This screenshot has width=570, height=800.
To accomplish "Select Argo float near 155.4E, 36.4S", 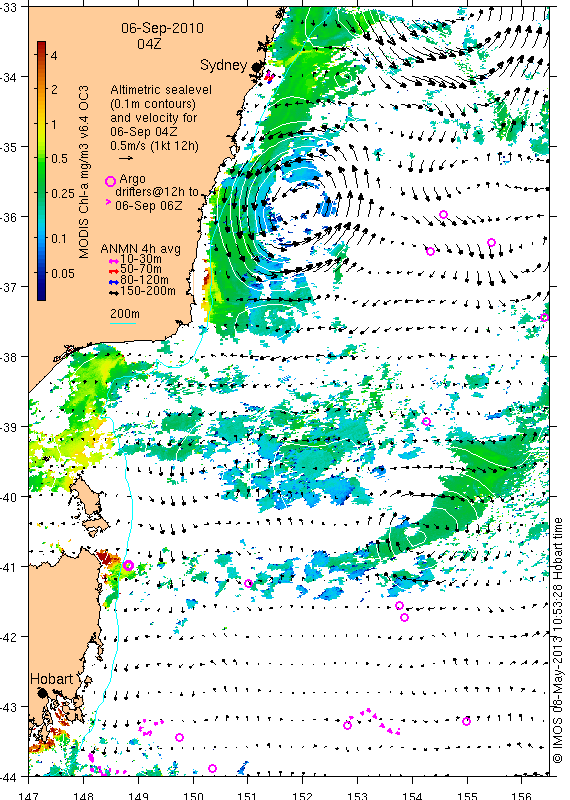I will (x=491, y=242).
